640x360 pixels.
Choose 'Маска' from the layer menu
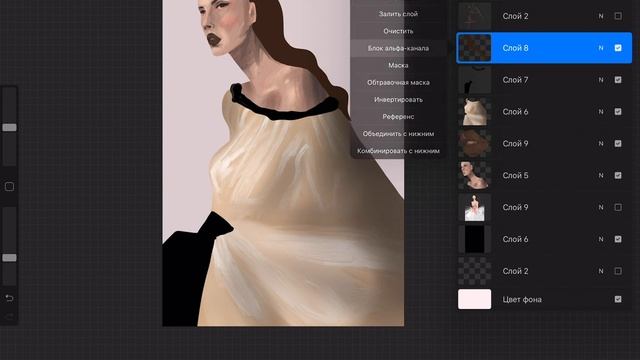tap(398, 65)
